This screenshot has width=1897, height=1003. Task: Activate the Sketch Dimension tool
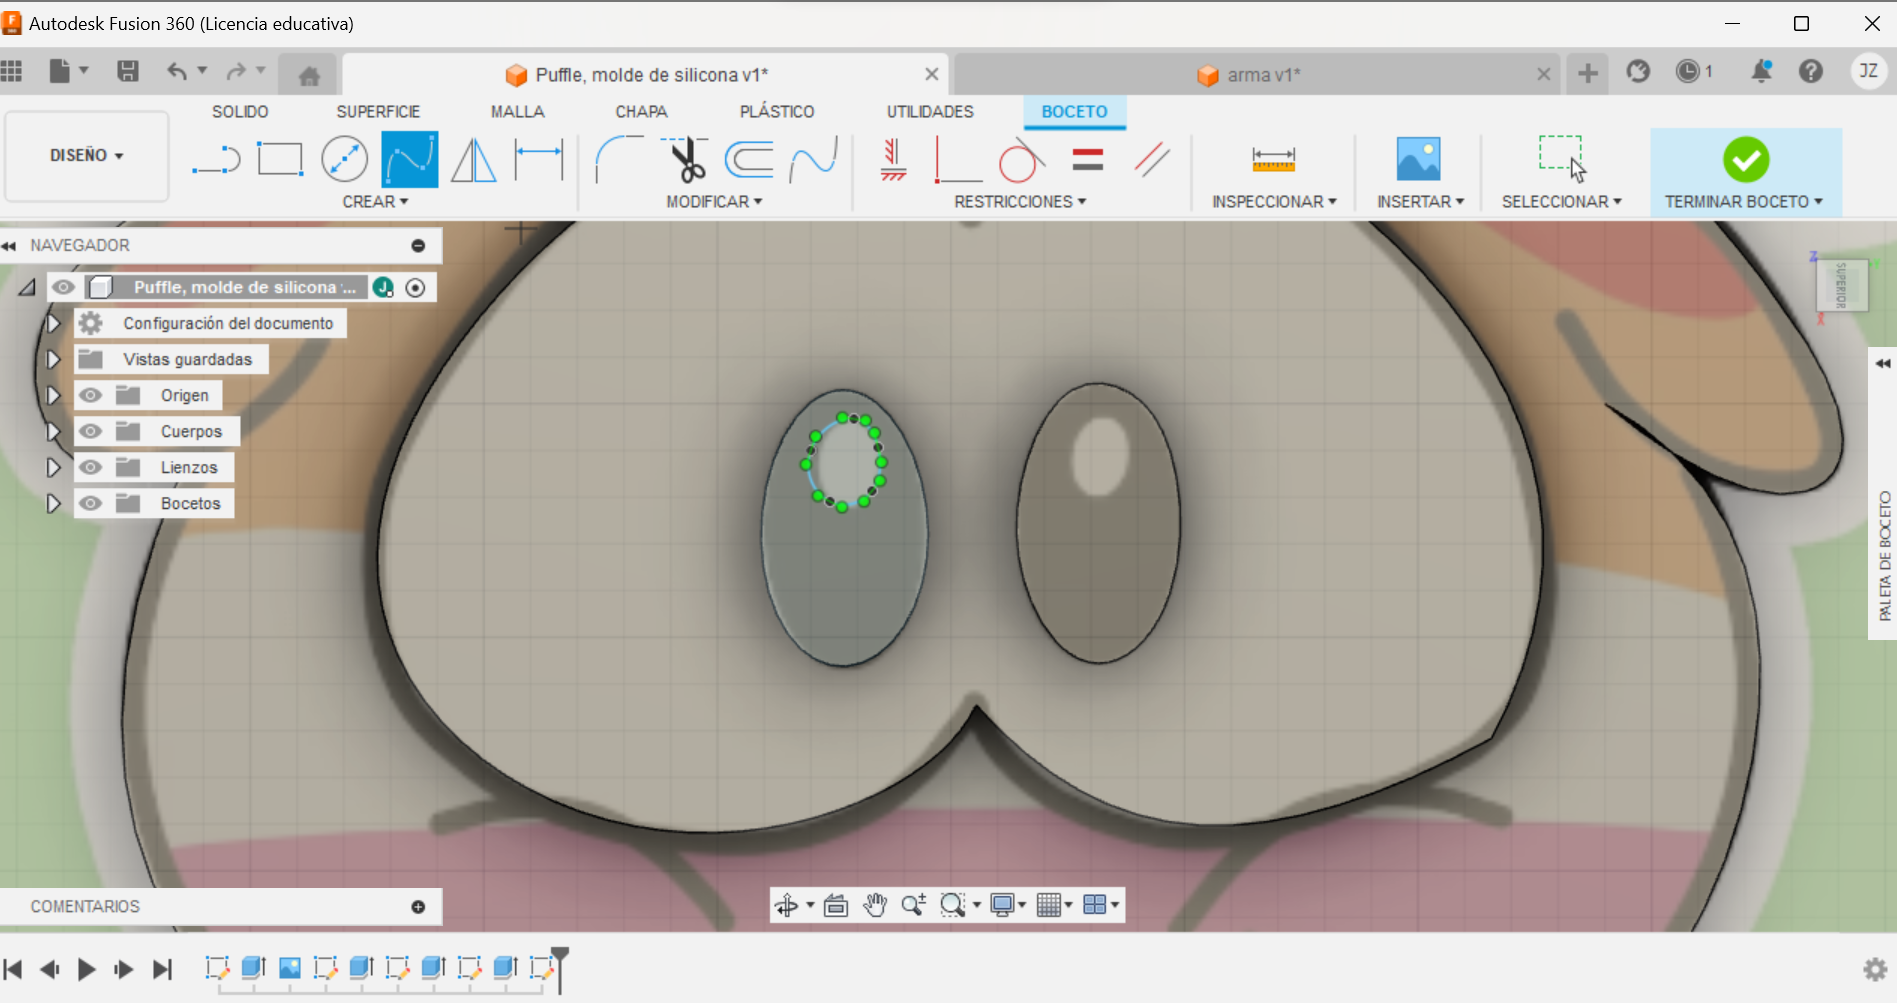(539, 159)
